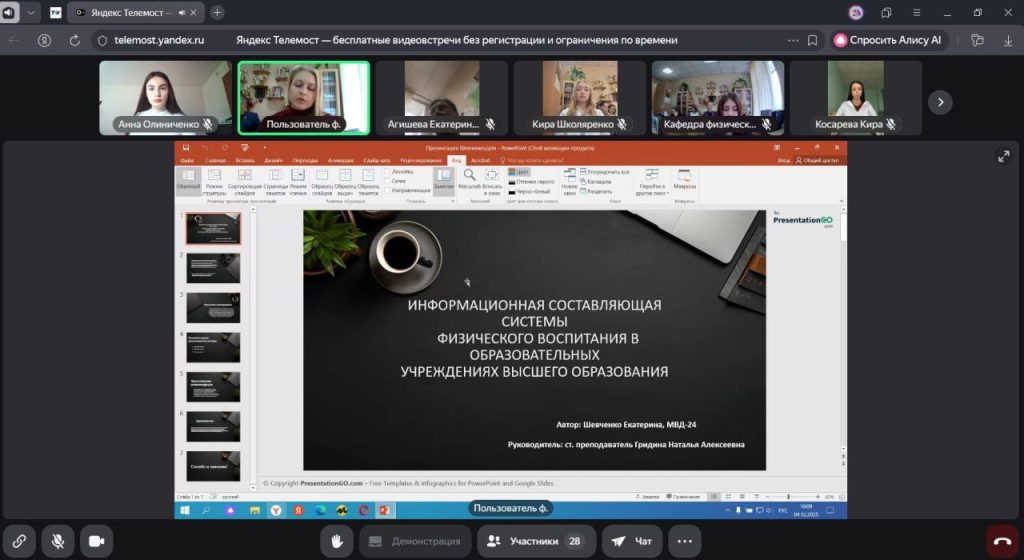The height and width of the screenshot is (560, 1024).
Task: Click Спросить Алису AI button
Action: coord(888,40)
